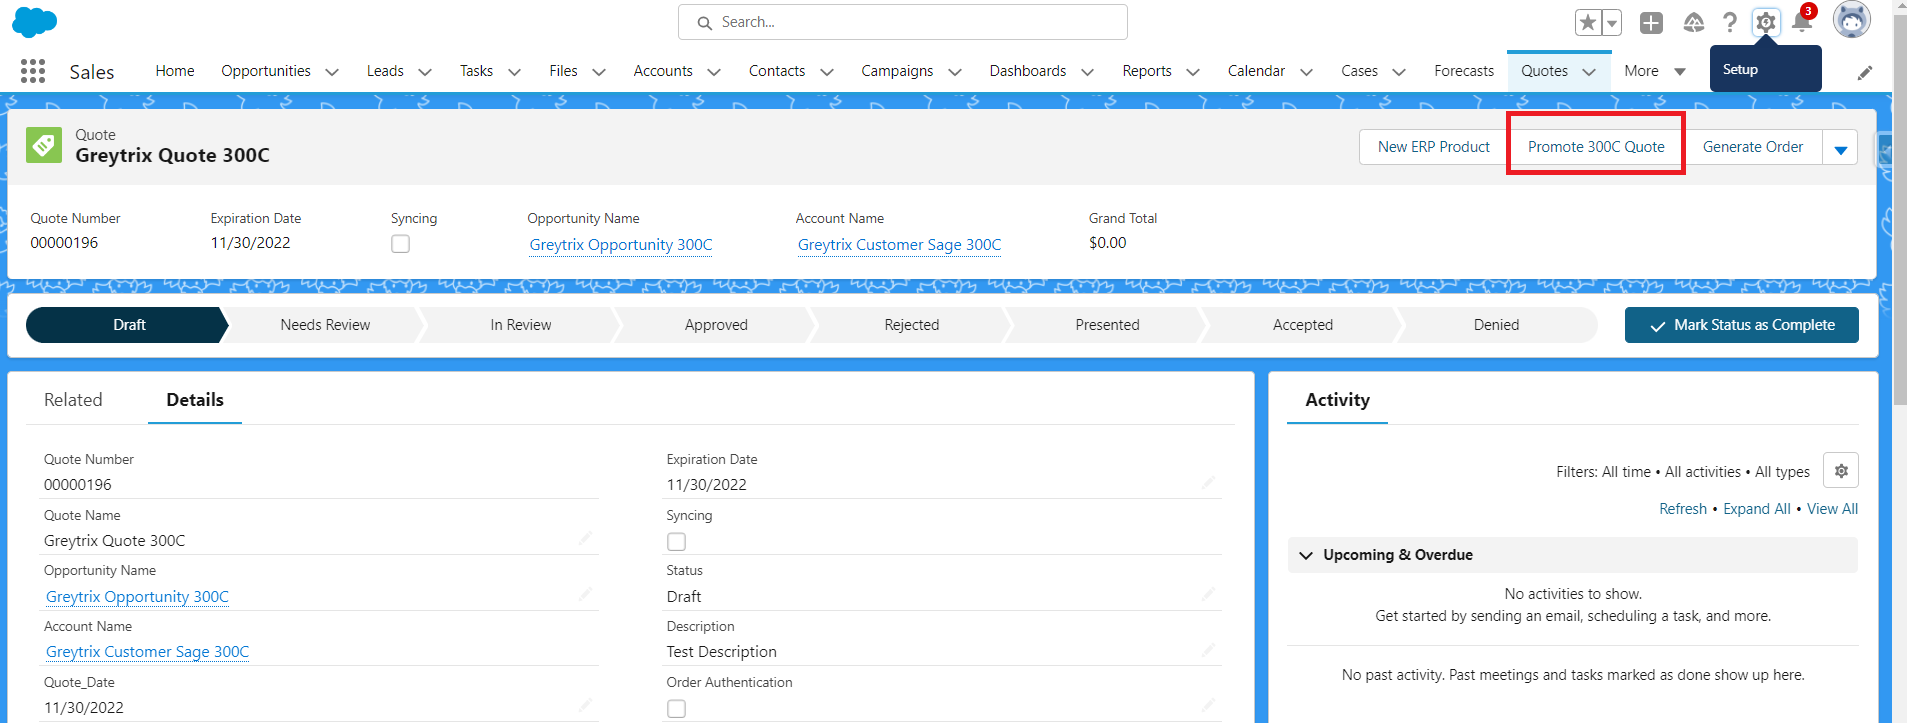
Task: Select the In Review path stage
Action: click(521, 325)
